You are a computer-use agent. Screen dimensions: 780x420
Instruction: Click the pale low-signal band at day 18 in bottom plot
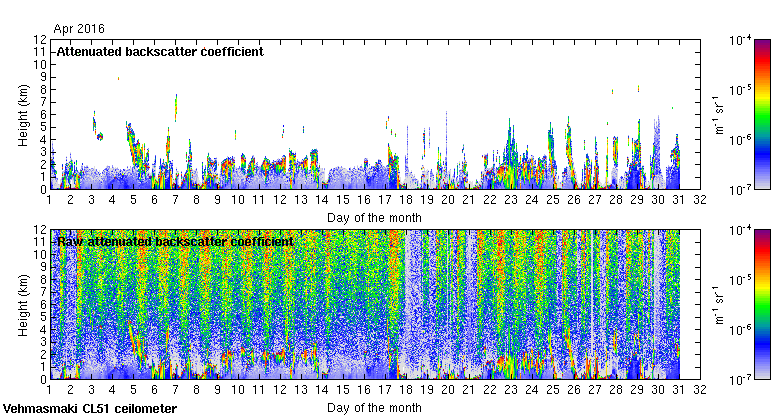(413, 304)
